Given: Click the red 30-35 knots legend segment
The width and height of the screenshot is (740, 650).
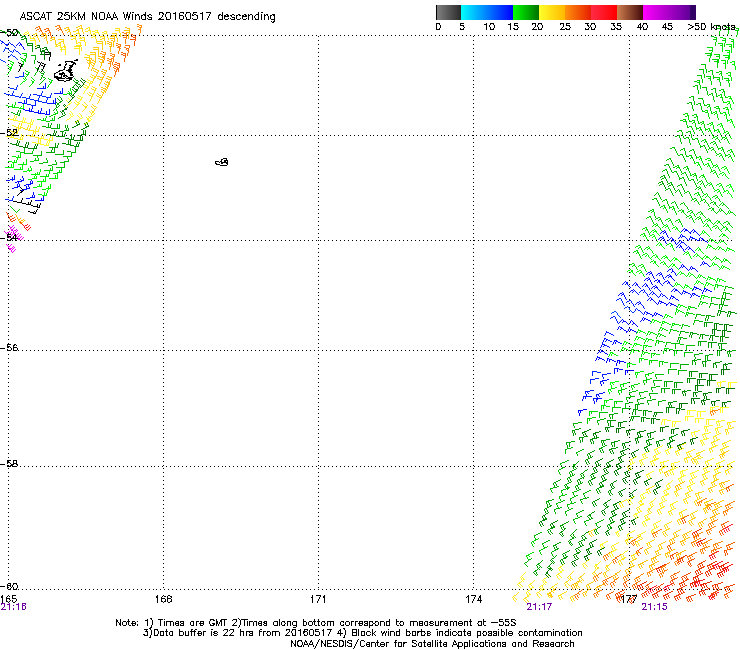Looking at the screenshot, I should tap(604, 12).
